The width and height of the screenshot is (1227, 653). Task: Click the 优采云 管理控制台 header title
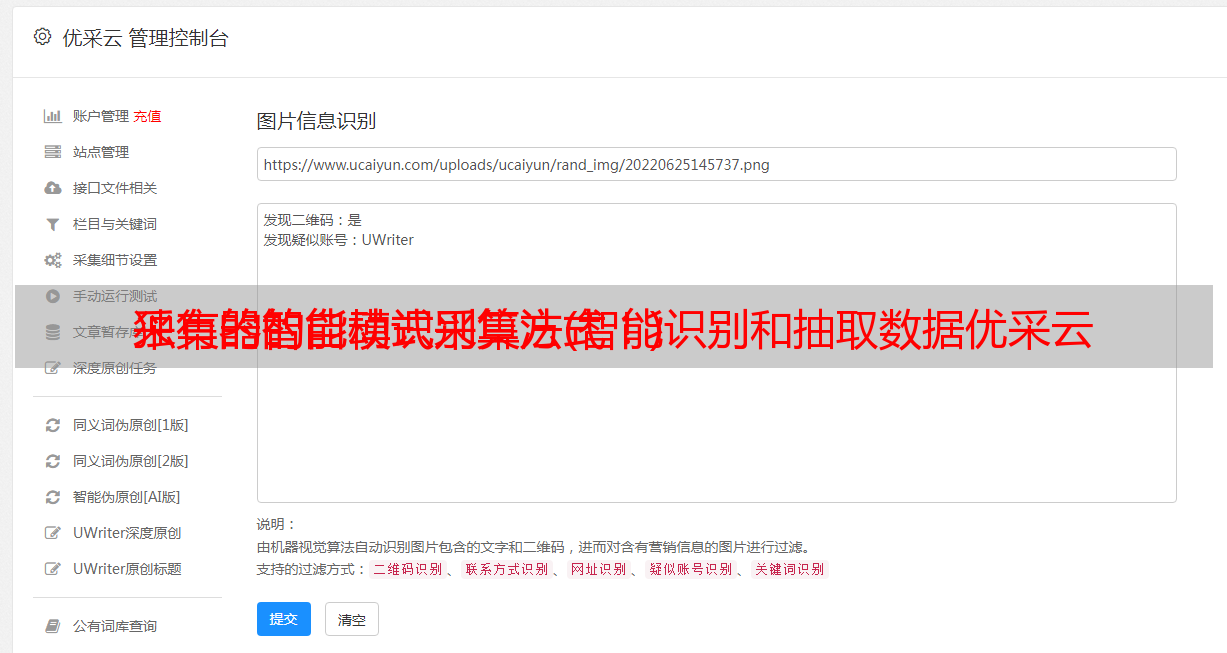point(145,38)
